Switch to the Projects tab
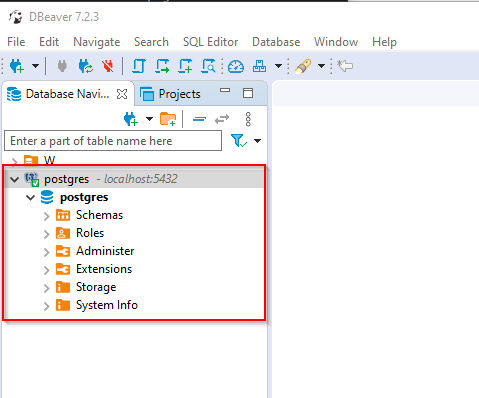The image size is (479, 398). [x=170, y=94]
